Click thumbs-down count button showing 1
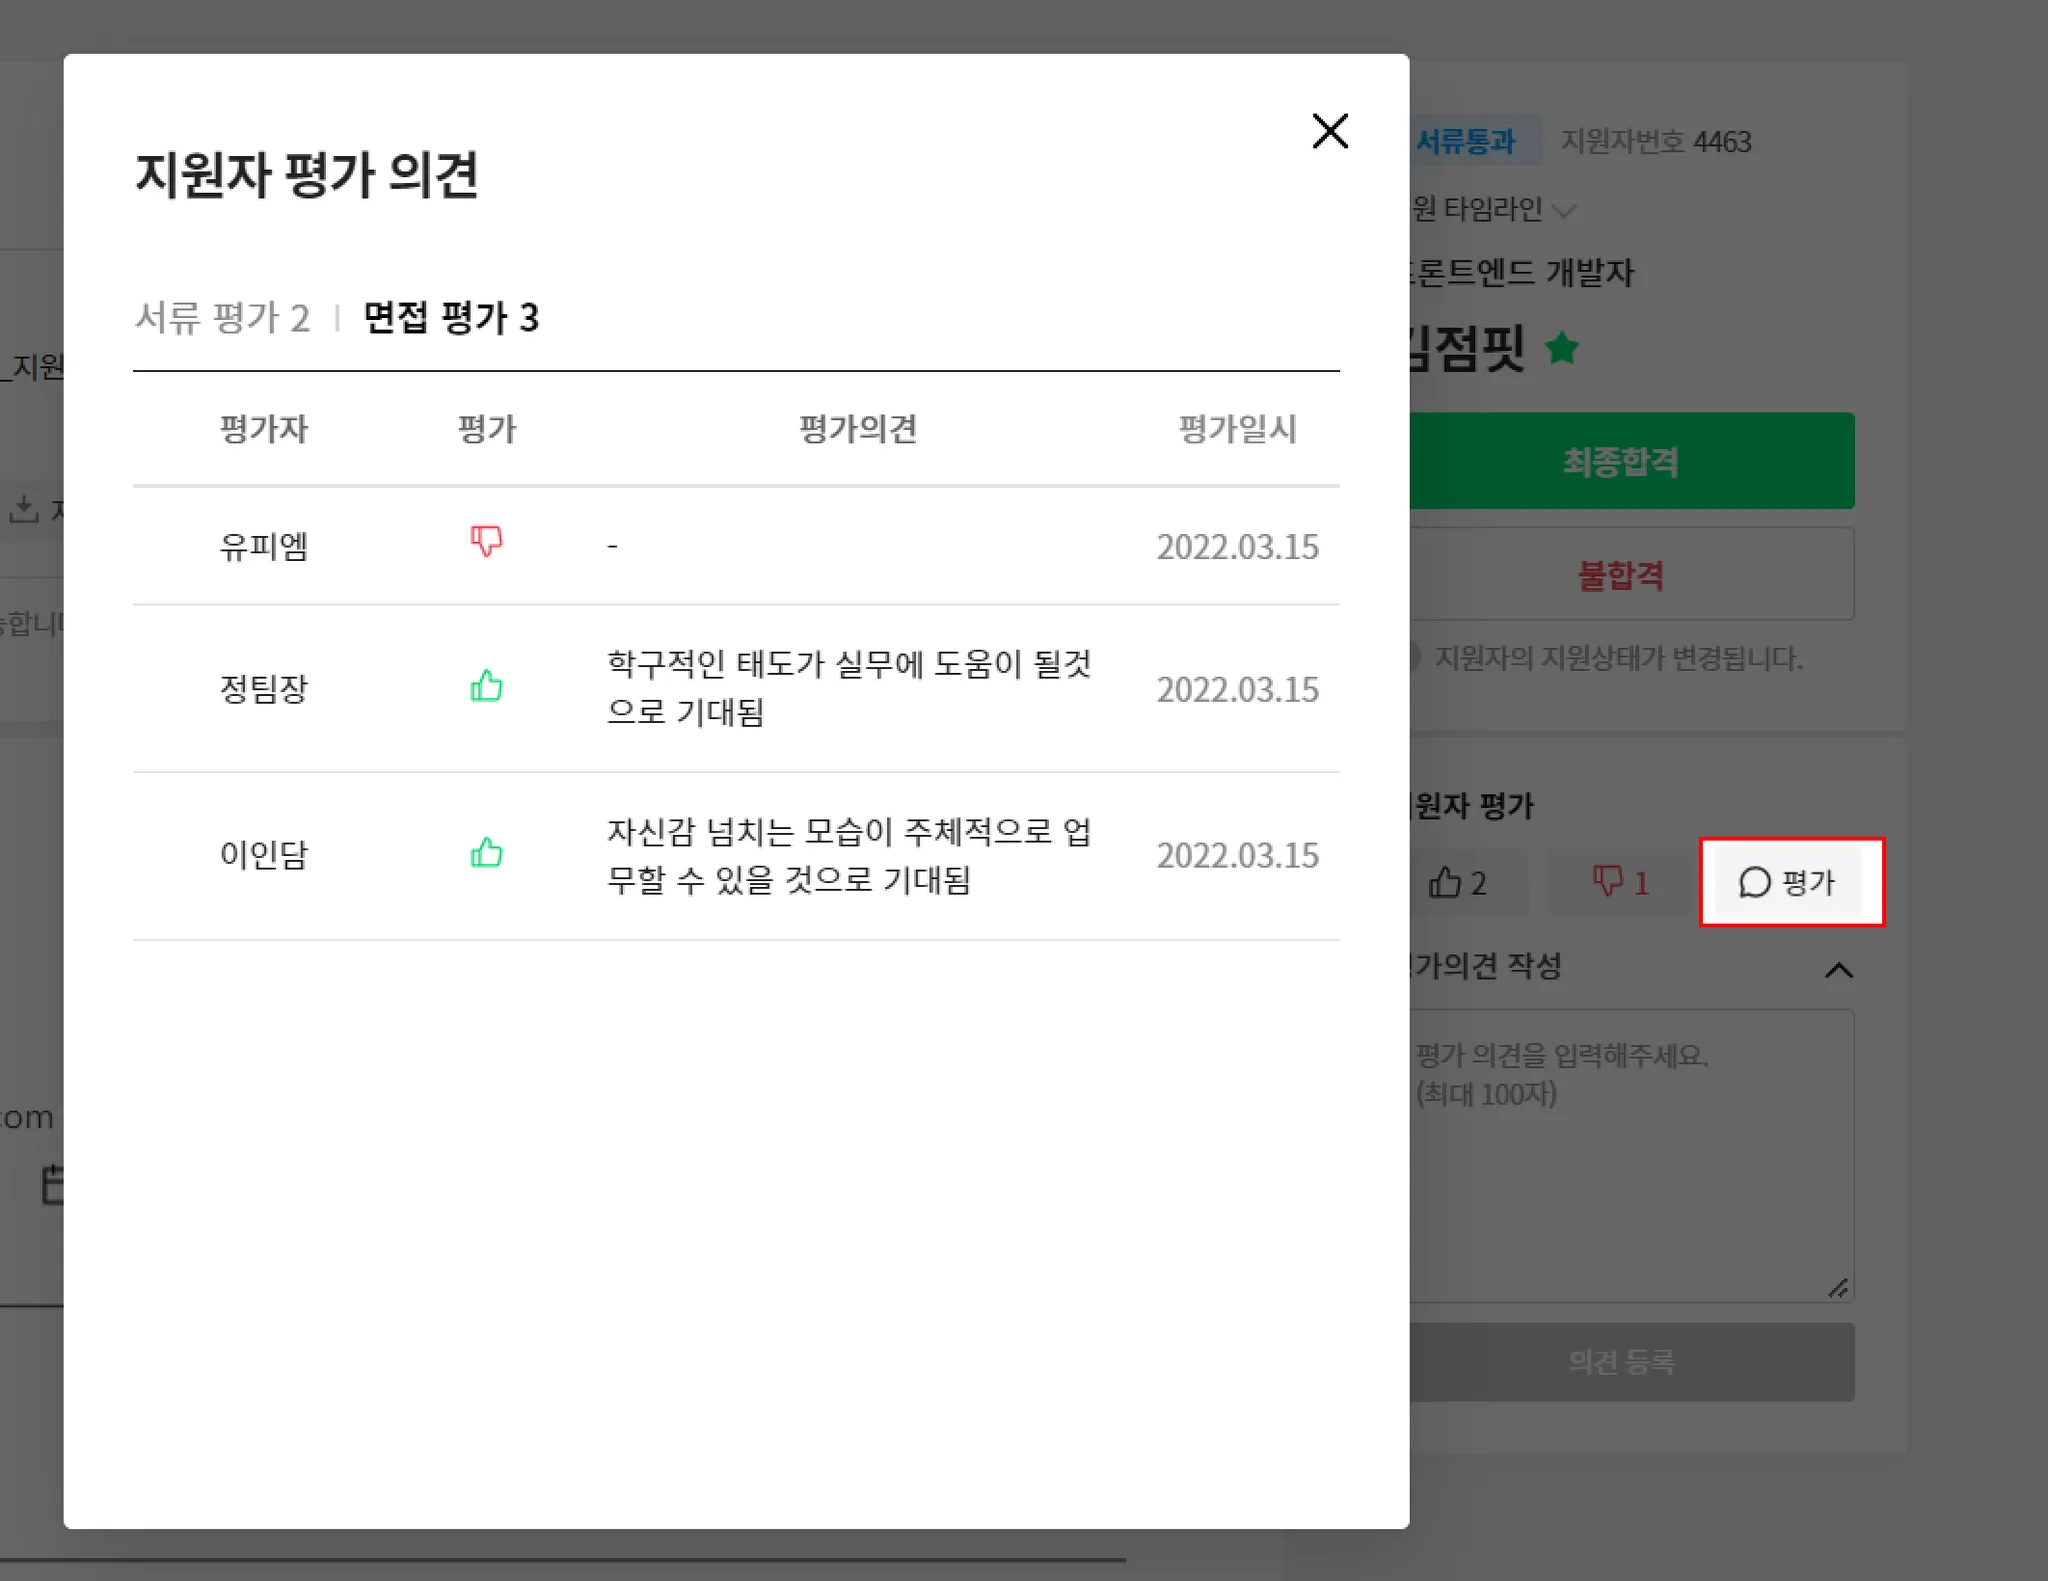Image resolution: width=2048 pixels, height=1581 pixels. pos(1620,882)
